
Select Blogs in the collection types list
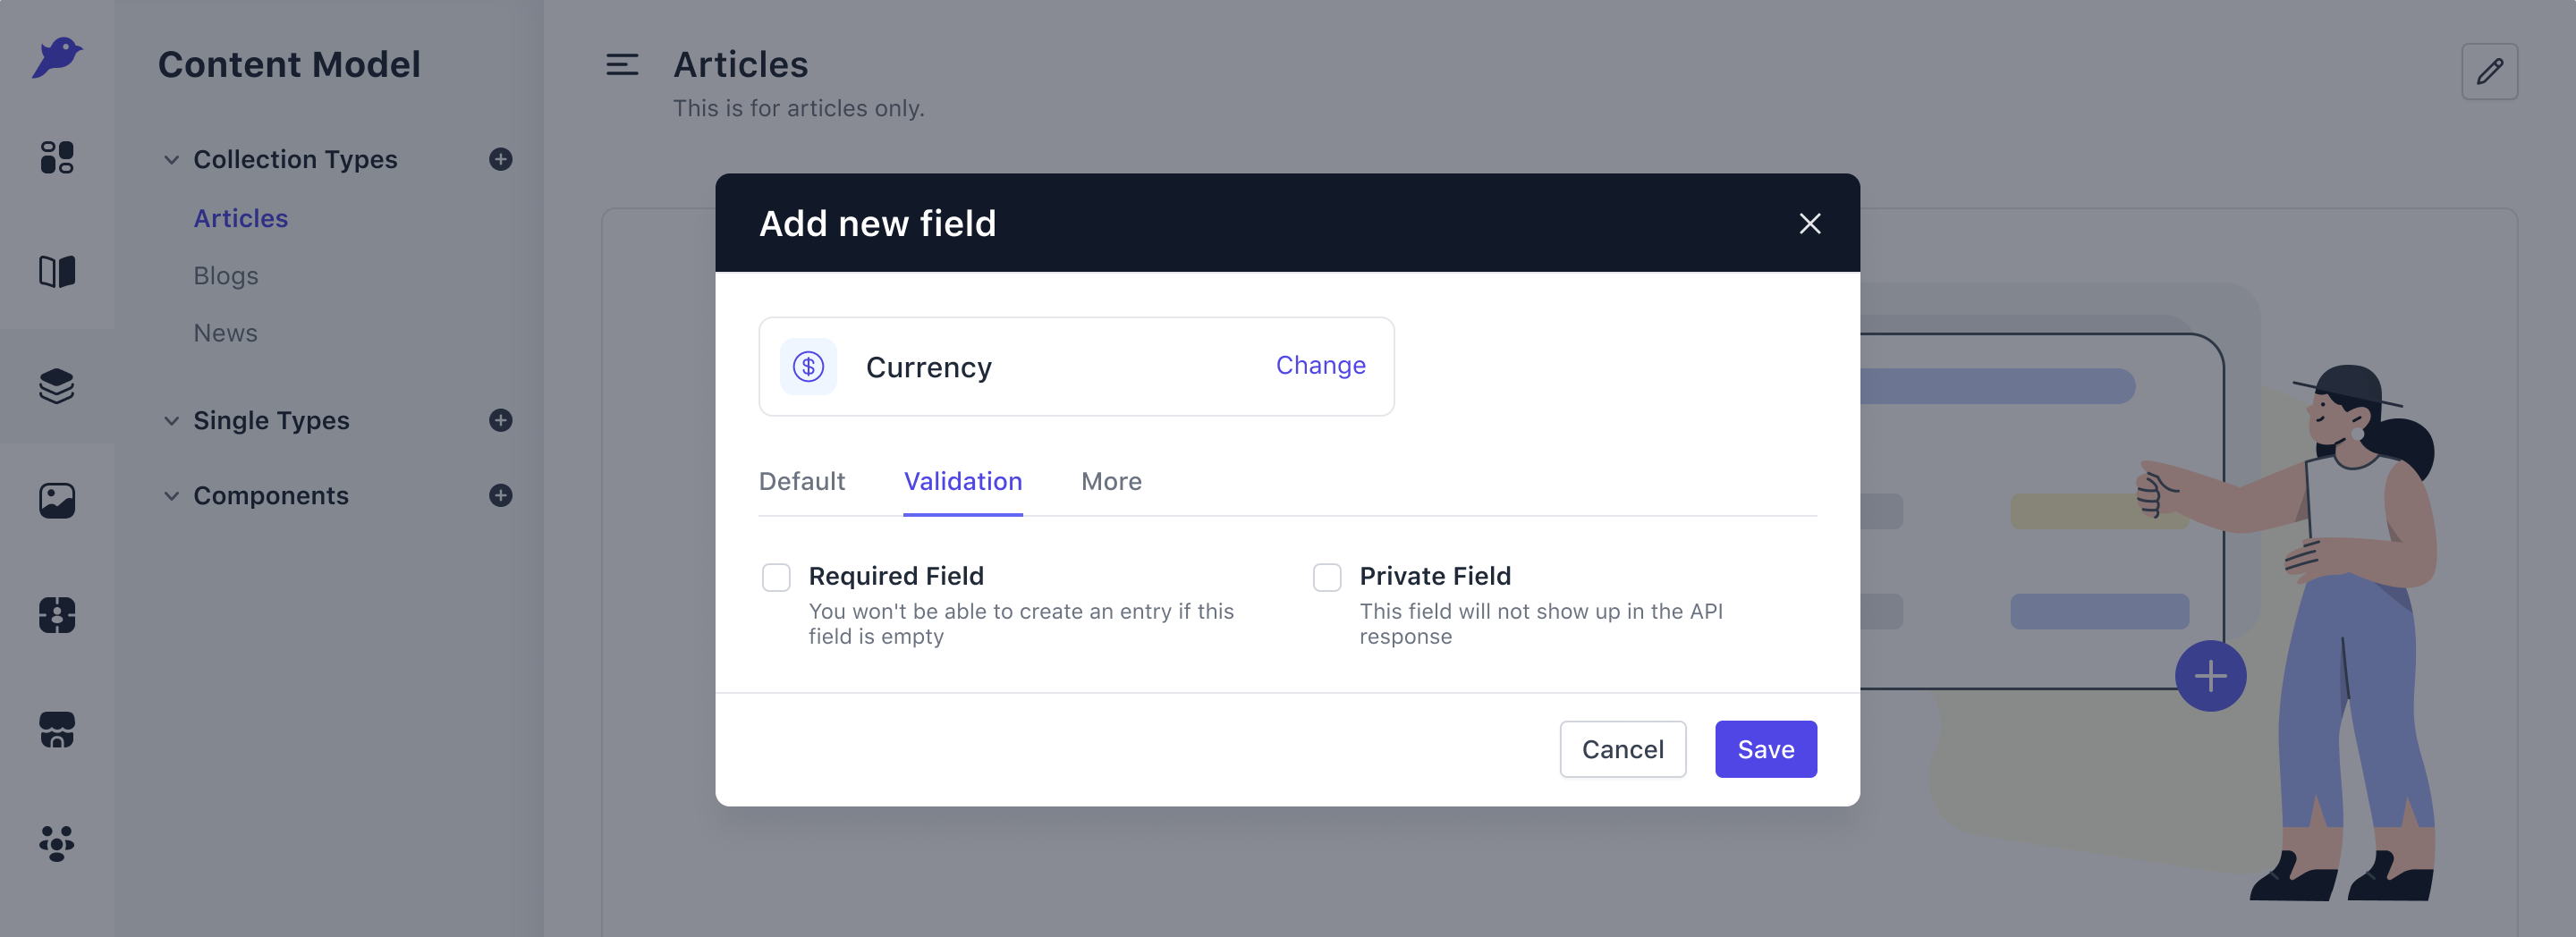pyautogui.click(x=226, y=275)
